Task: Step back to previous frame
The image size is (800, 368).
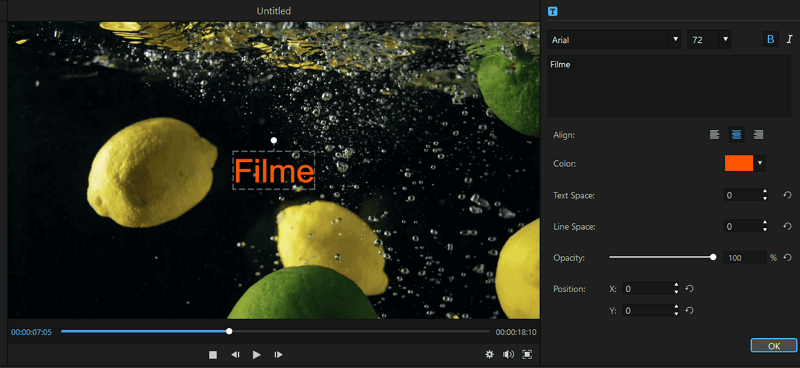Action: (235, 355)
